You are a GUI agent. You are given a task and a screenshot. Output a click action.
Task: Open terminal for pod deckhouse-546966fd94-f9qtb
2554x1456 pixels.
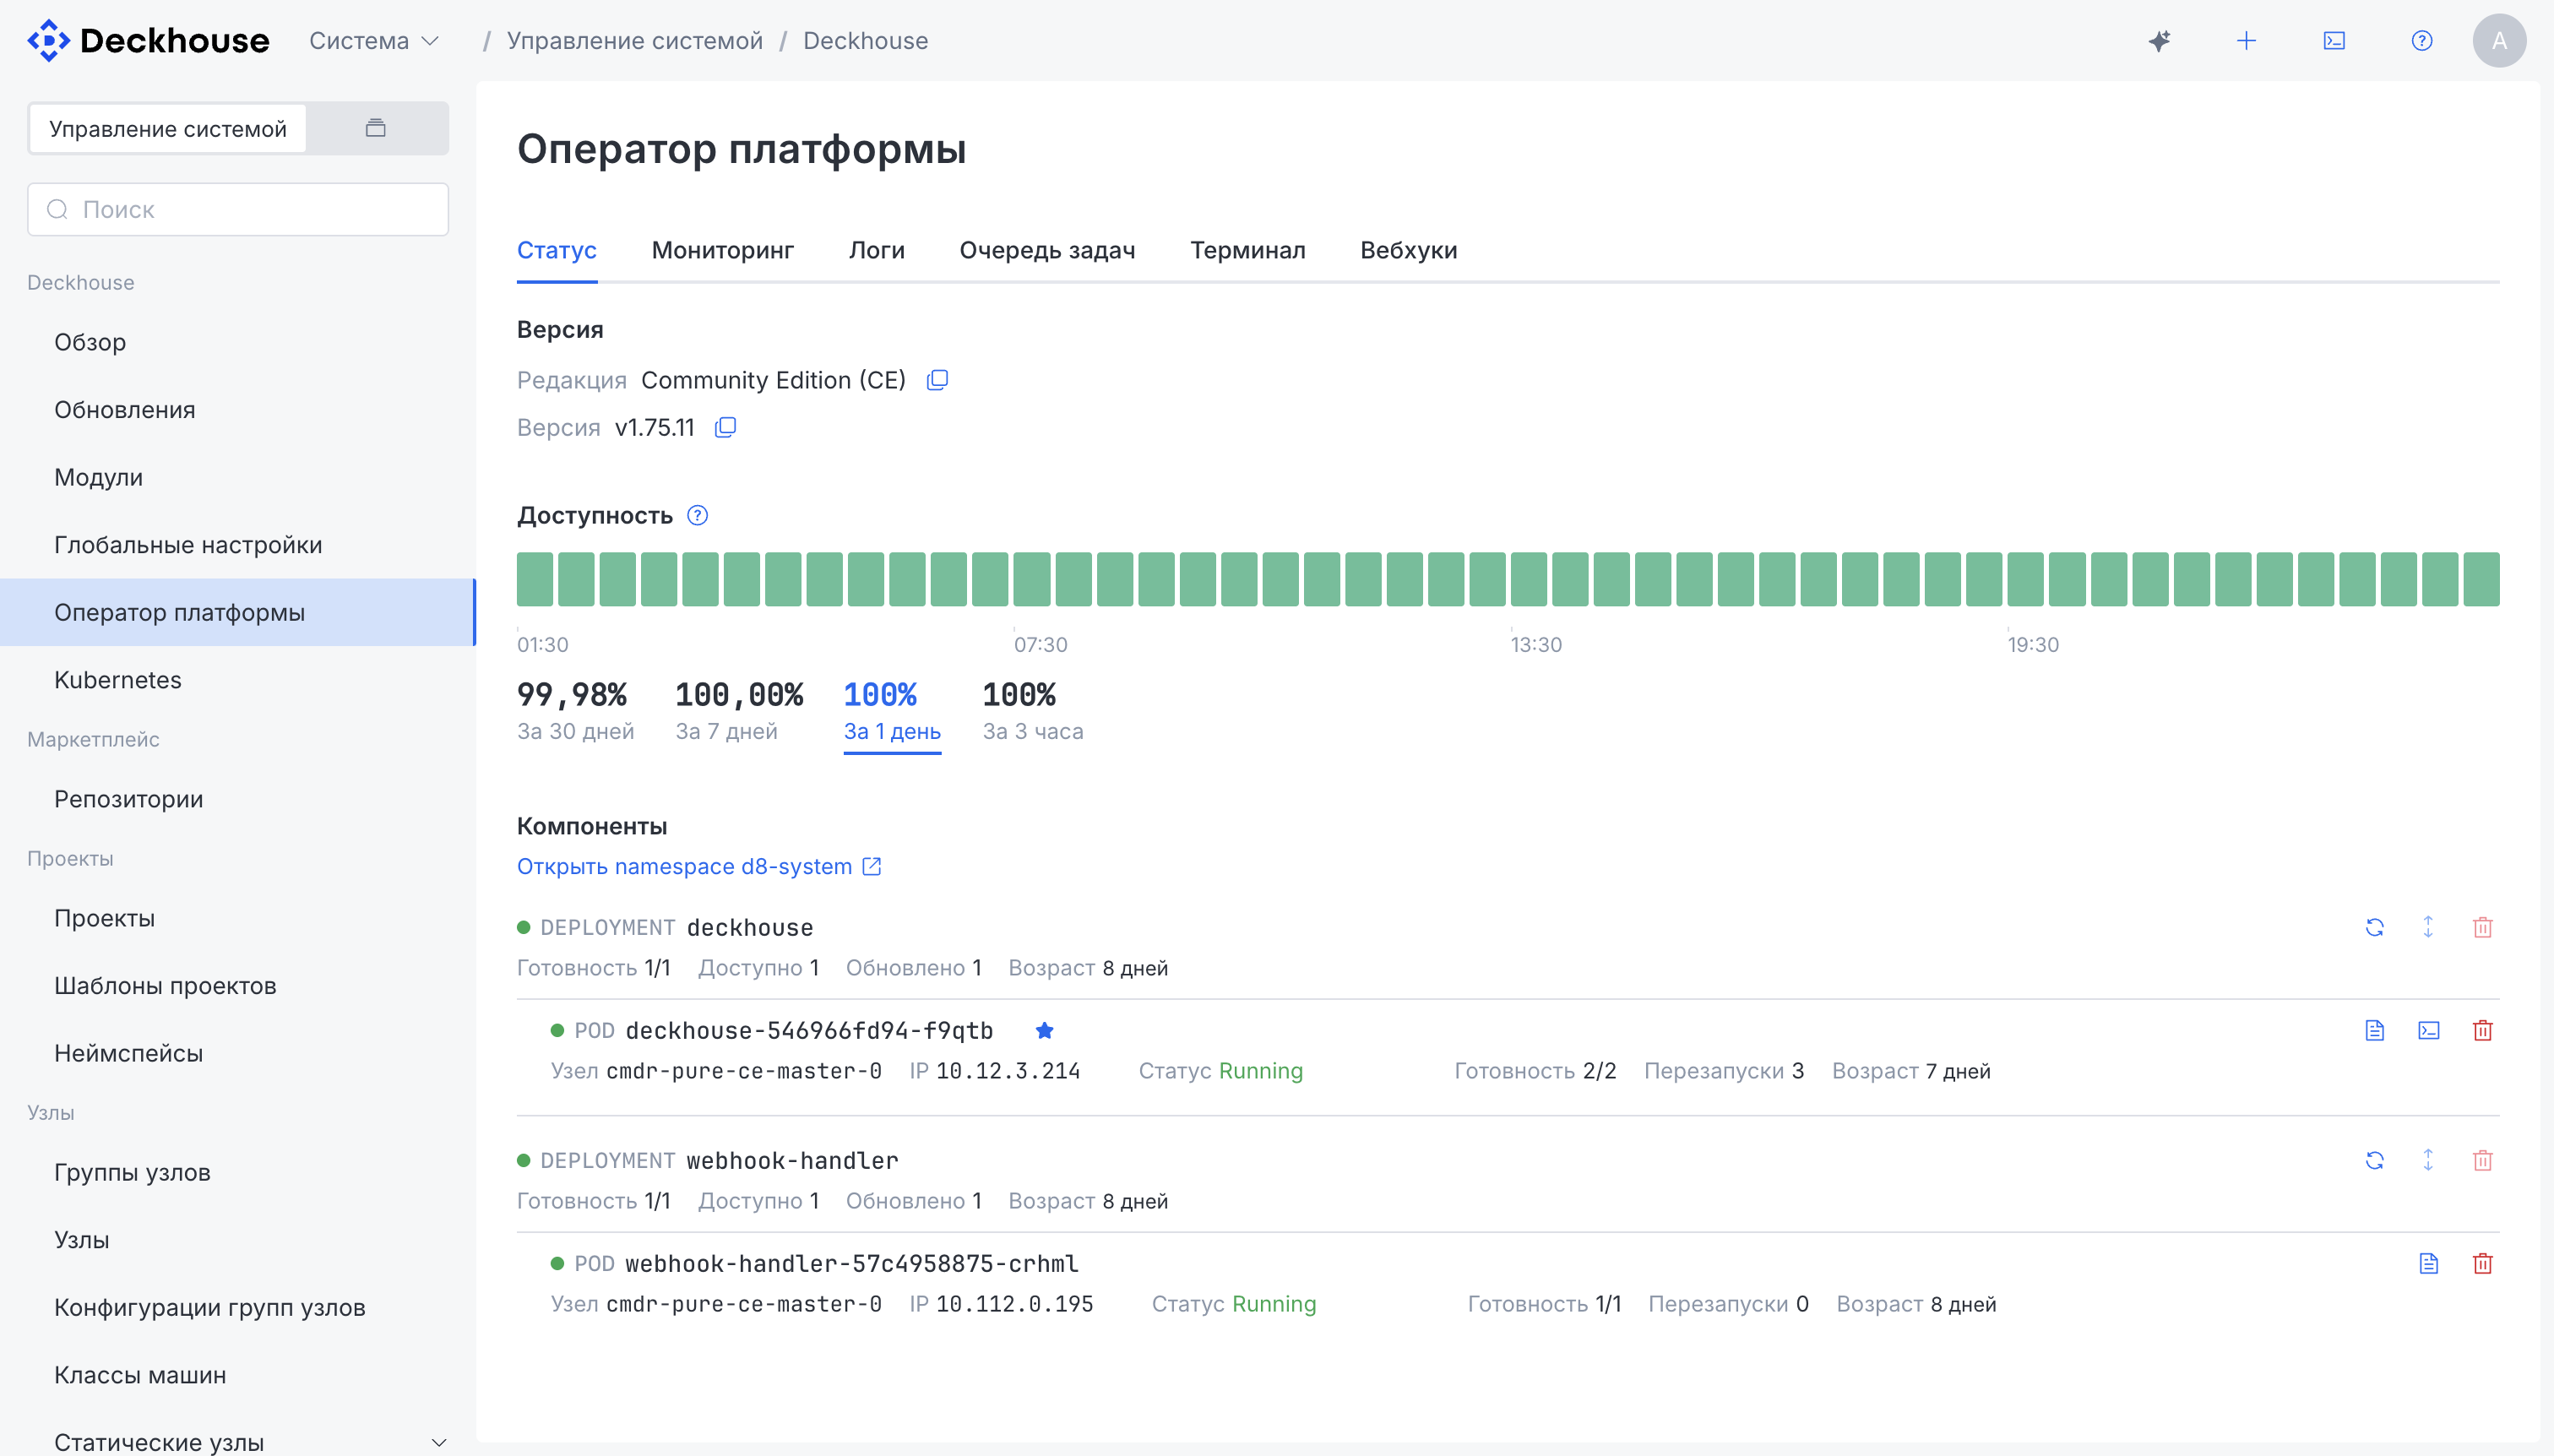click(2428, 1030)
